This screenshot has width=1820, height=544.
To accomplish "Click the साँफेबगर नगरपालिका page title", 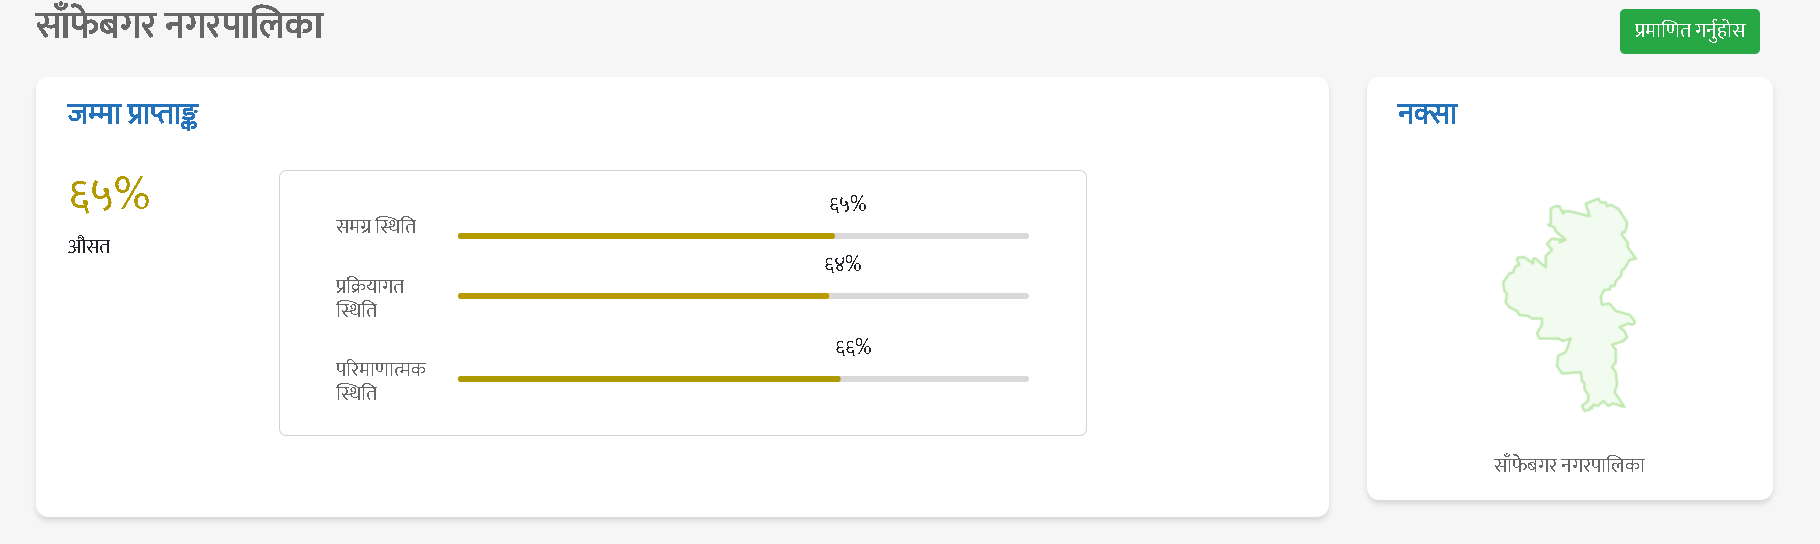I will (x=180, y=24).
